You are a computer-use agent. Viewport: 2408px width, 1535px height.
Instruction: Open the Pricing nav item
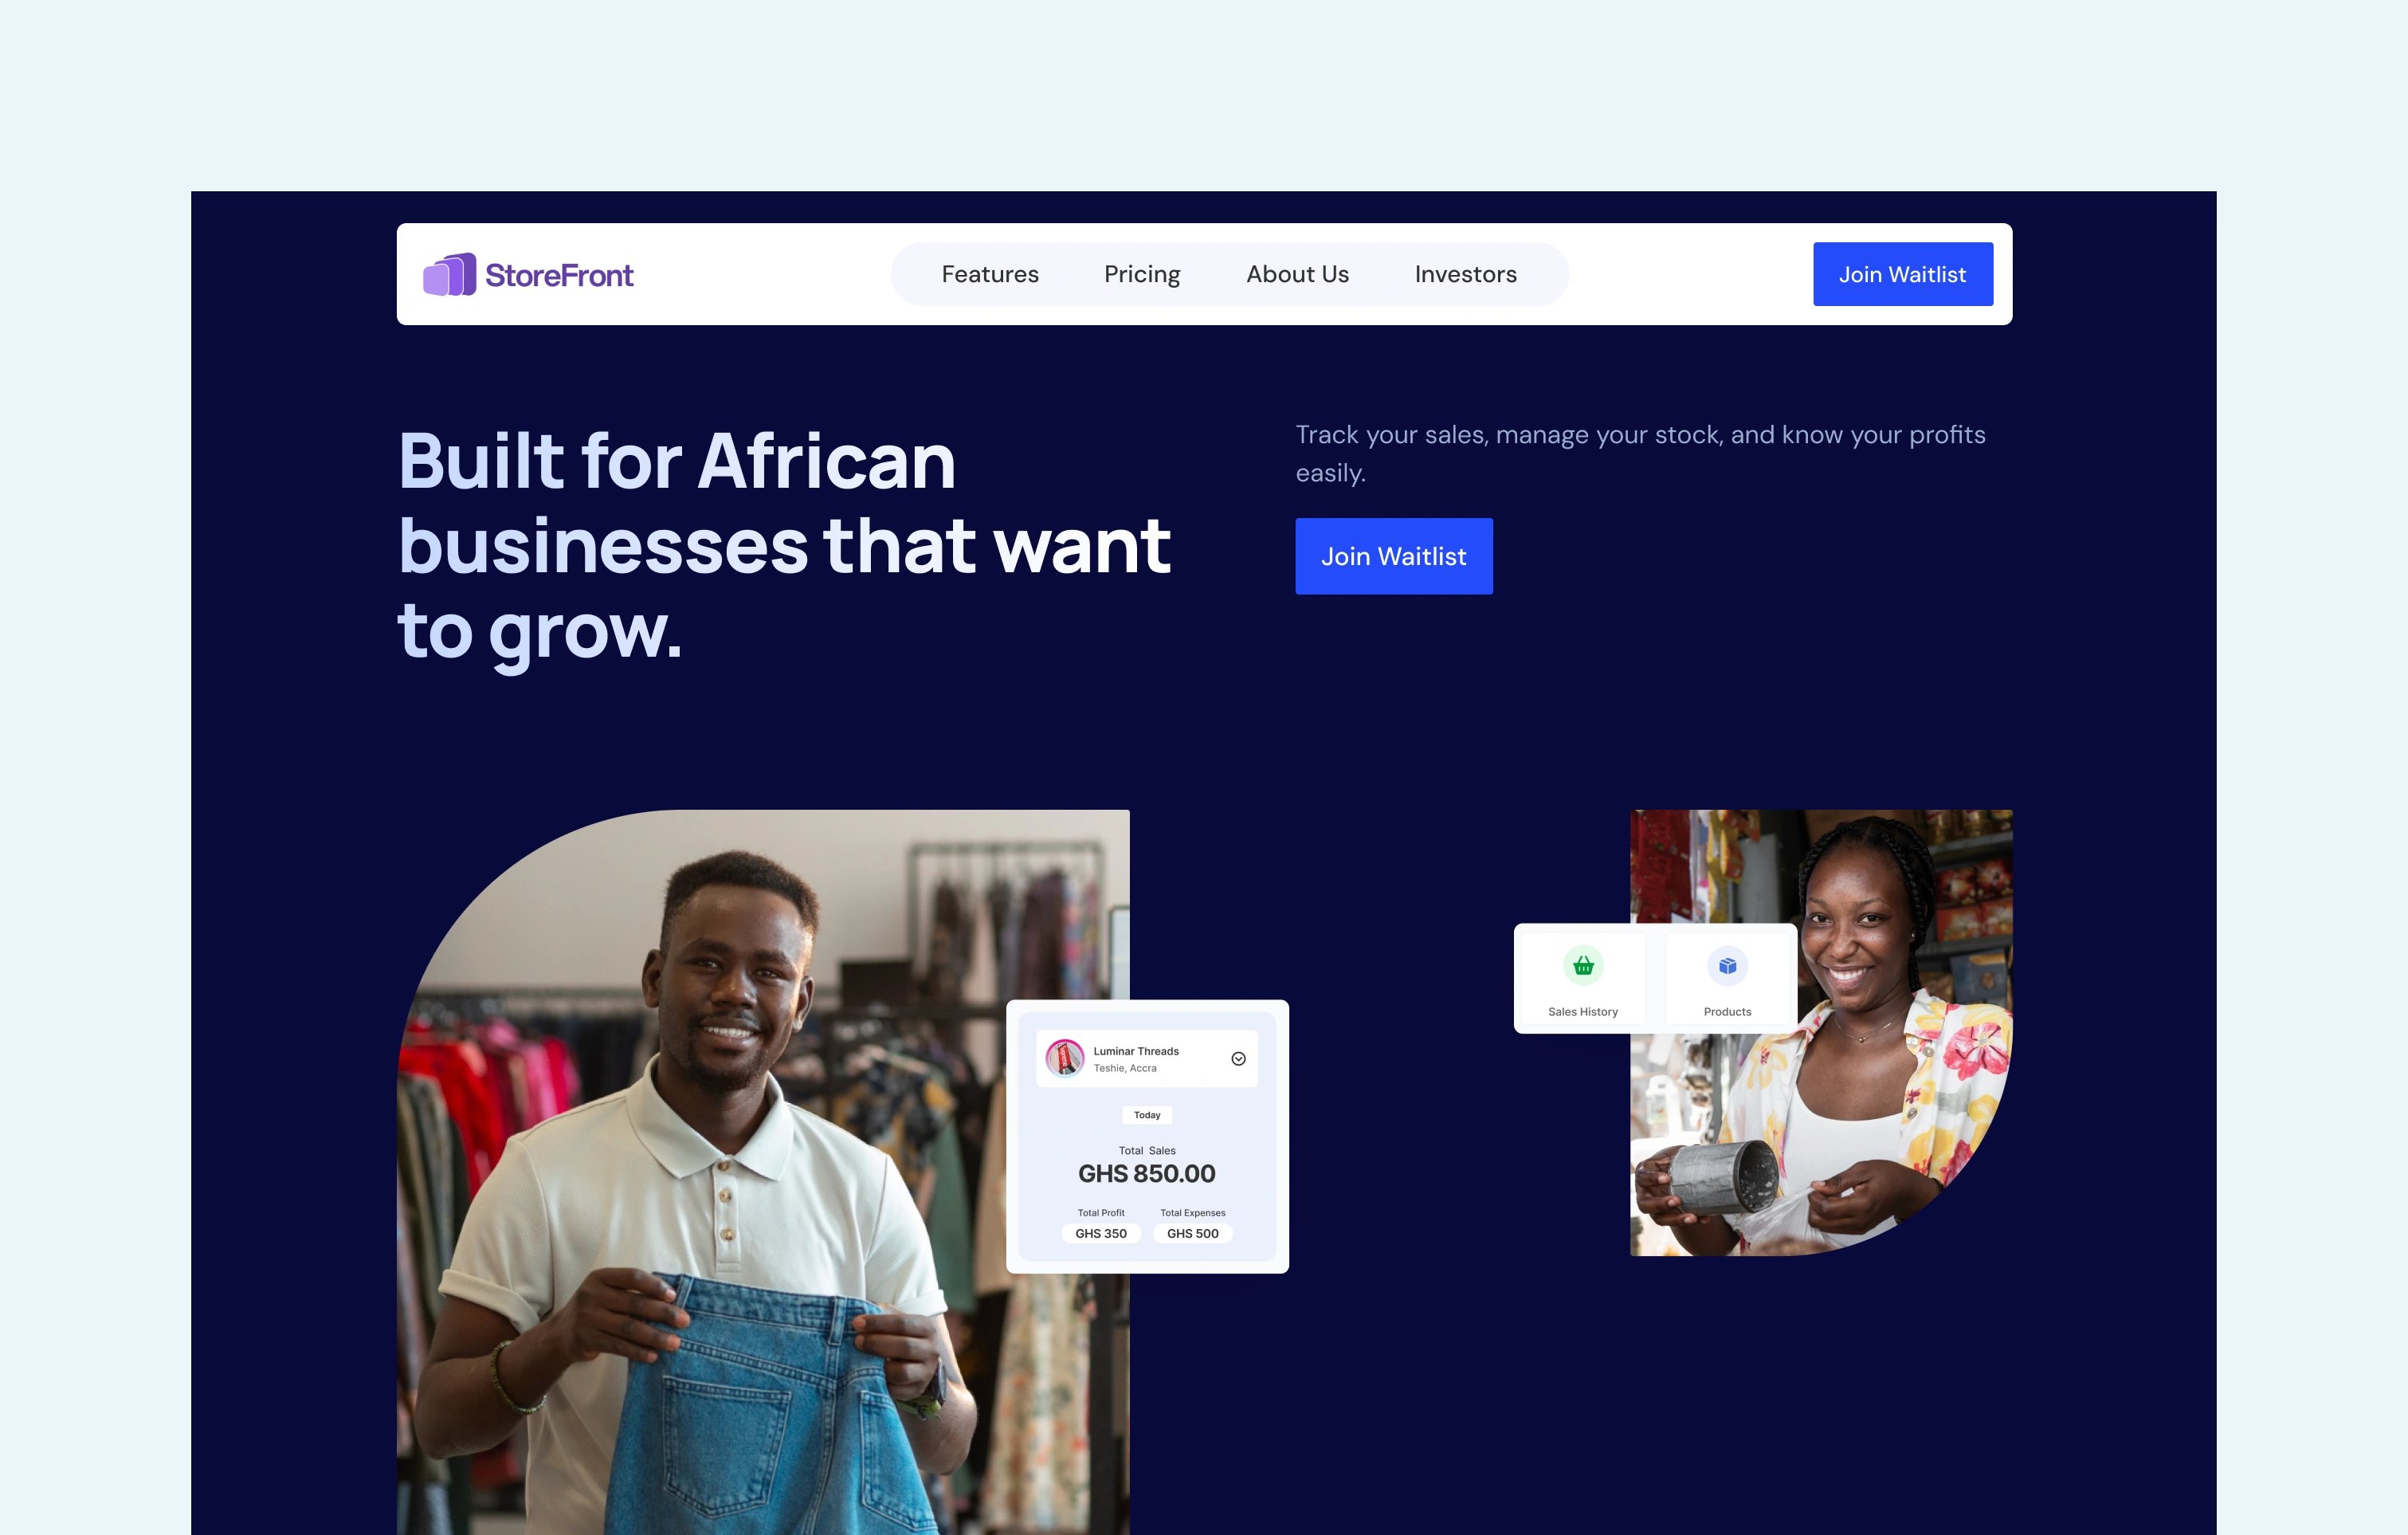[x=1142, y=274]
